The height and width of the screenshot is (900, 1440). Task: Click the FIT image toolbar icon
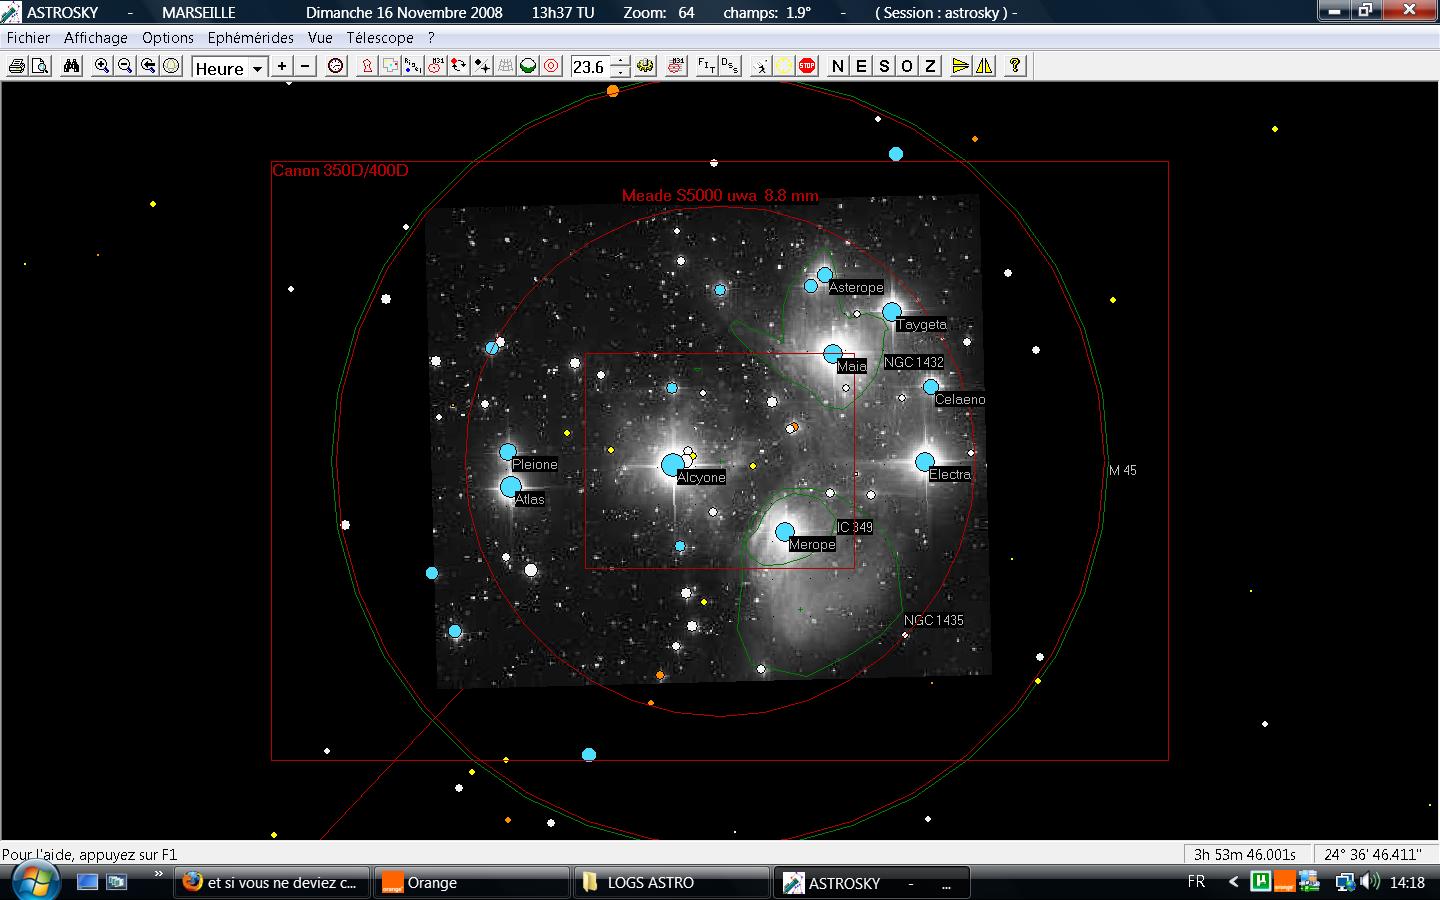click(707, 66)
